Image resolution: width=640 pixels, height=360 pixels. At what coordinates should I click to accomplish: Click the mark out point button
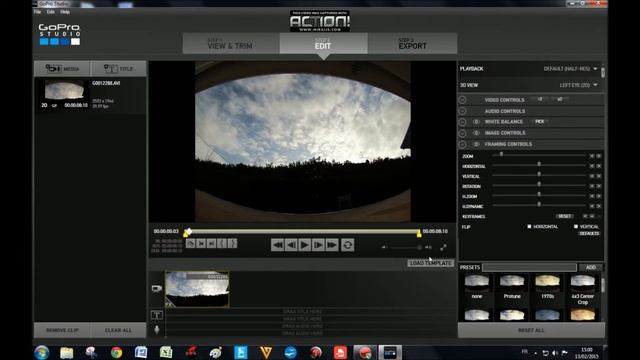(x=211, y=244)
